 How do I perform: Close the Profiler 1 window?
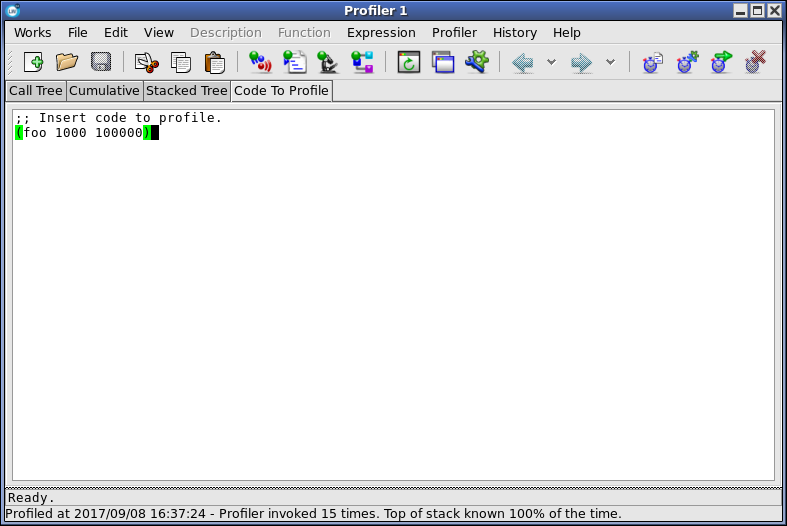pos(774,11)
